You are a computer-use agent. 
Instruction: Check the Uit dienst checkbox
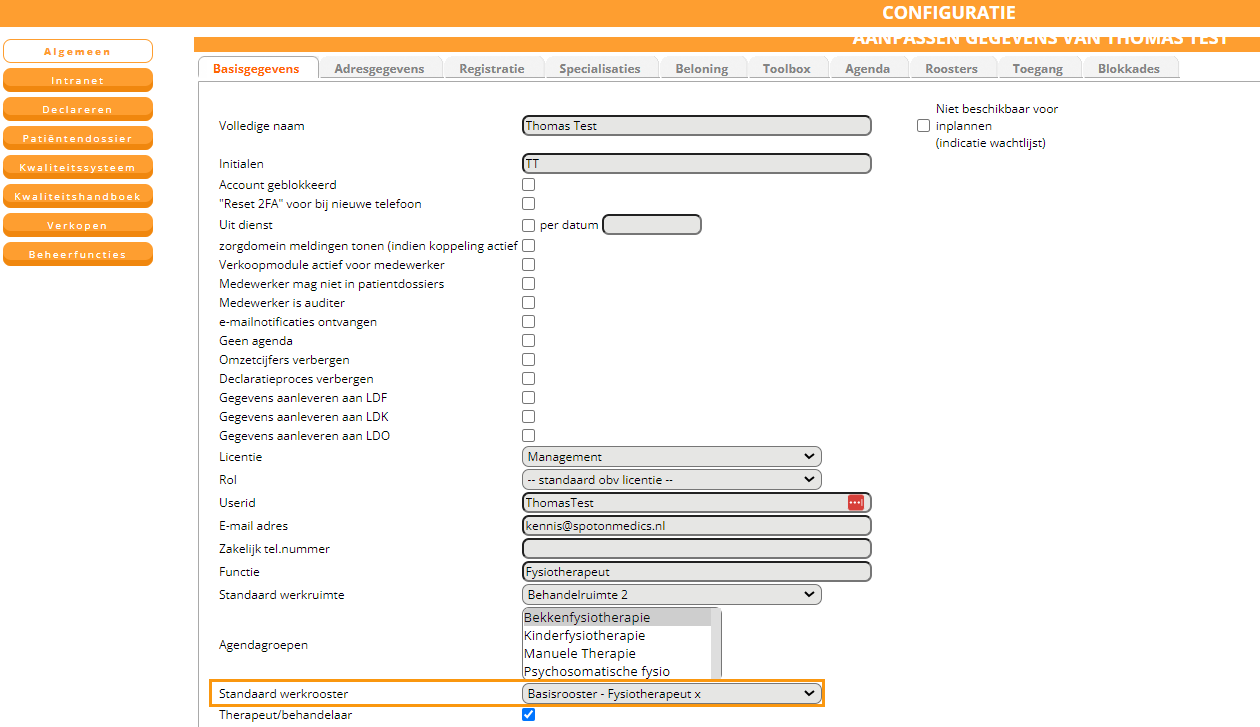tap(529, 225)
